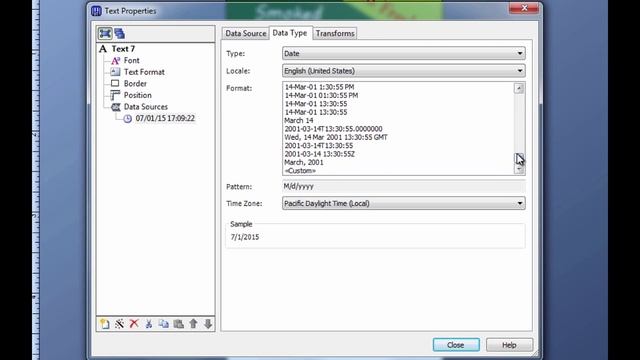Open the Time Zone dropdown
640x360 pixels.
pos(404,203)
